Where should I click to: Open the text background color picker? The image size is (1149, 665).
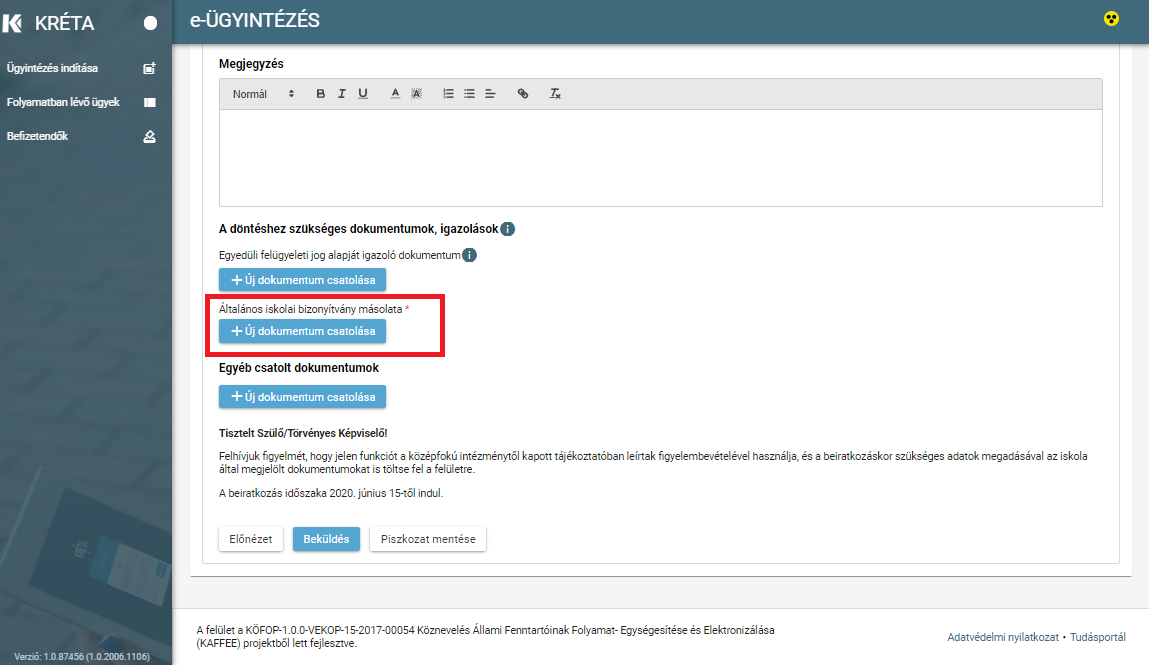[x=416, y=94]
